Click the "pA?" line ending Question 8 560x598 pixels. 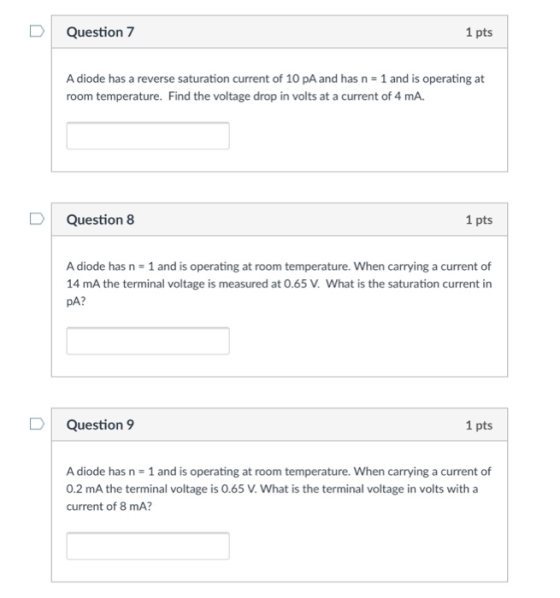(x=76, y=302)
